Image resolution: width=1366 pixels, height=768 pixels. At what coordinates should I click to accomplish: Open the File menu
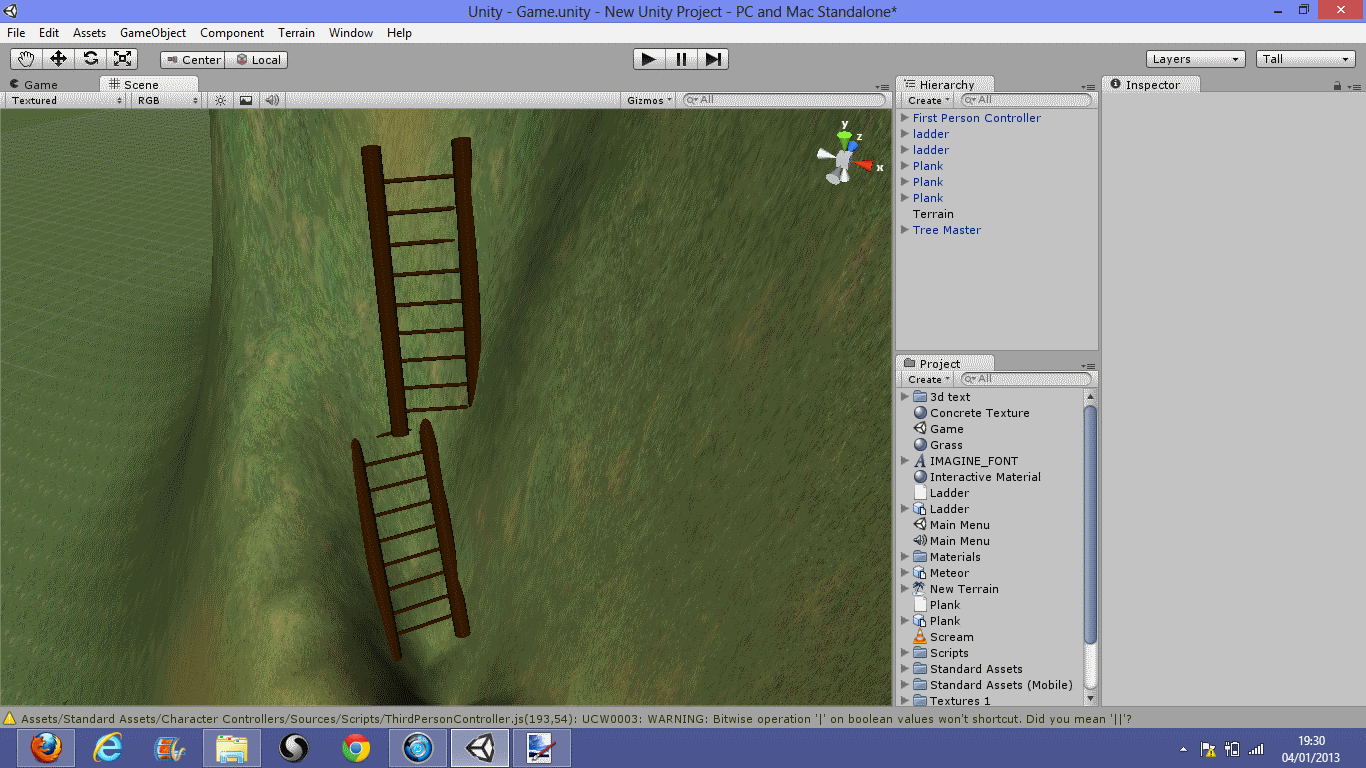pyautogui.click(x=16, y=33)
